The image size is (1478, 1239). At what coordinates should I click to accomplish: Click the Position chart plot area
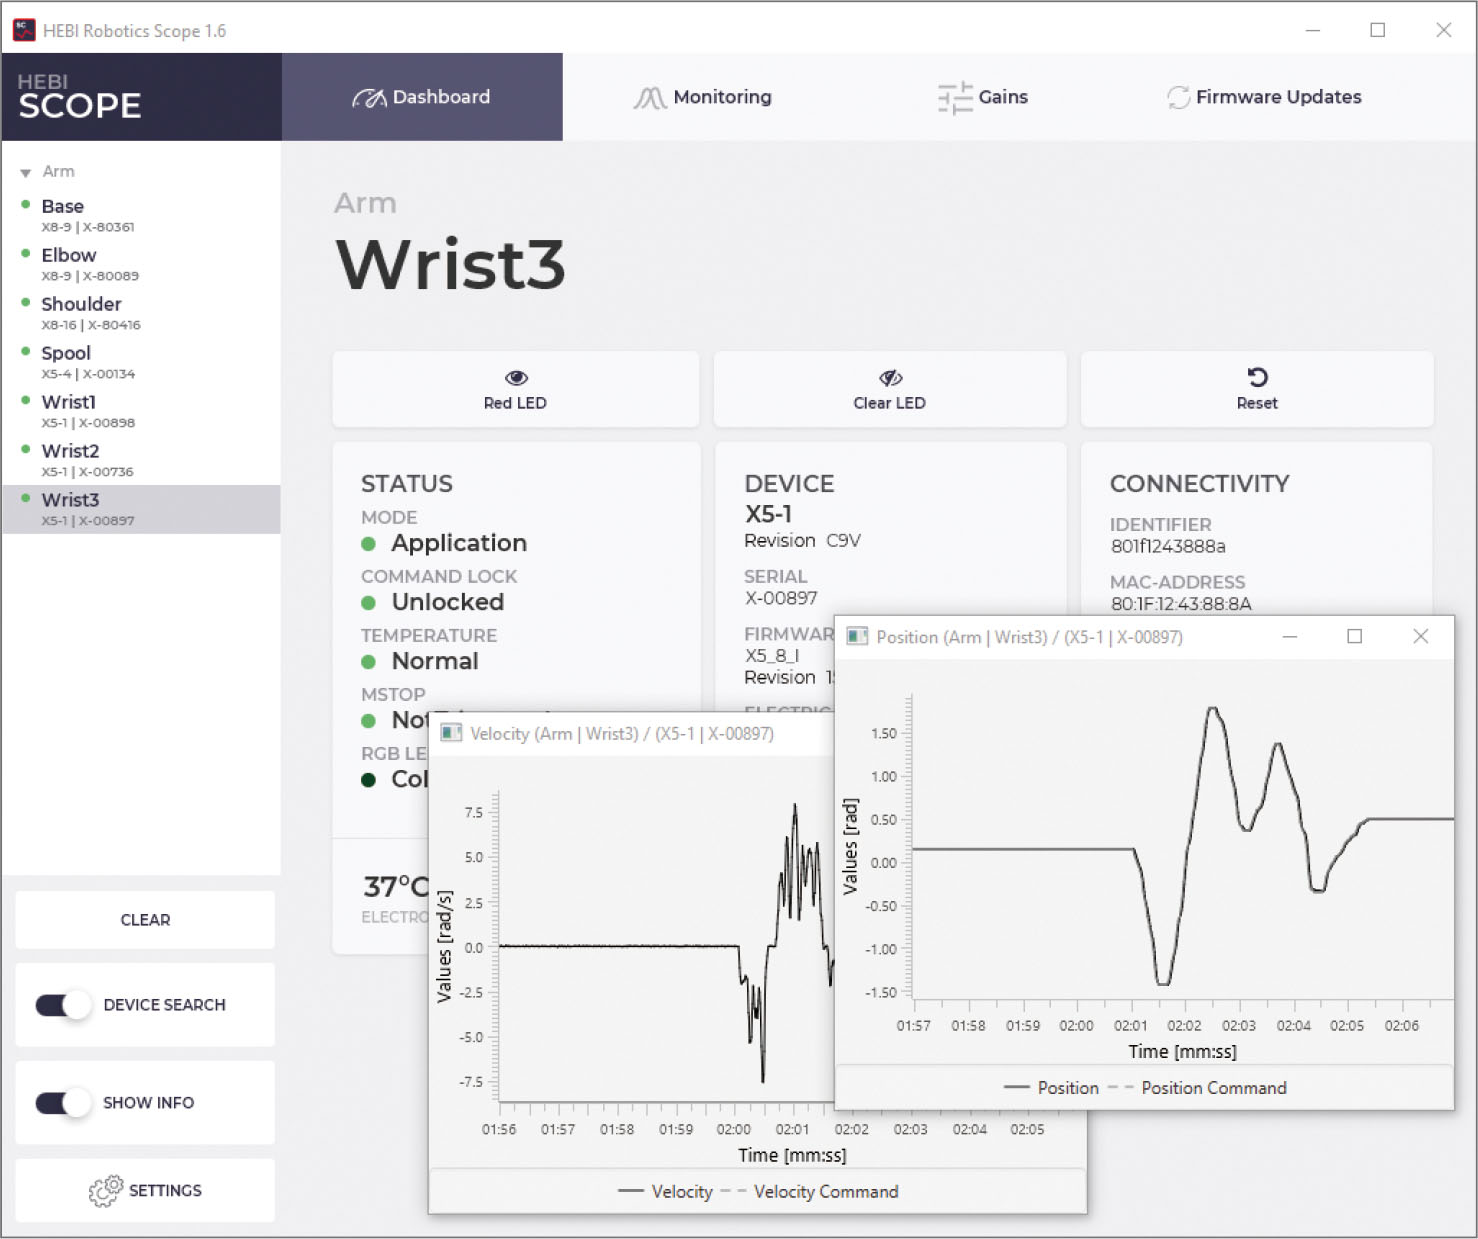(x=1183, y=846)
